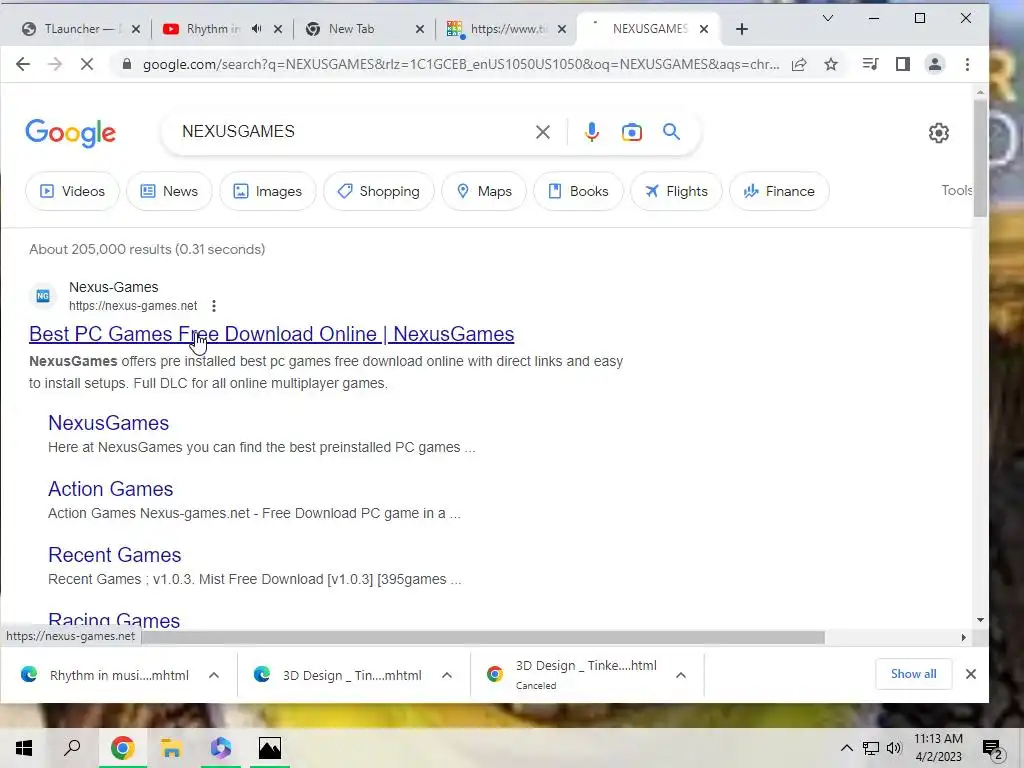This screenshot has height=768, width=1024.
Task: Open Windows taskbar search
Action: pos(72,748)
